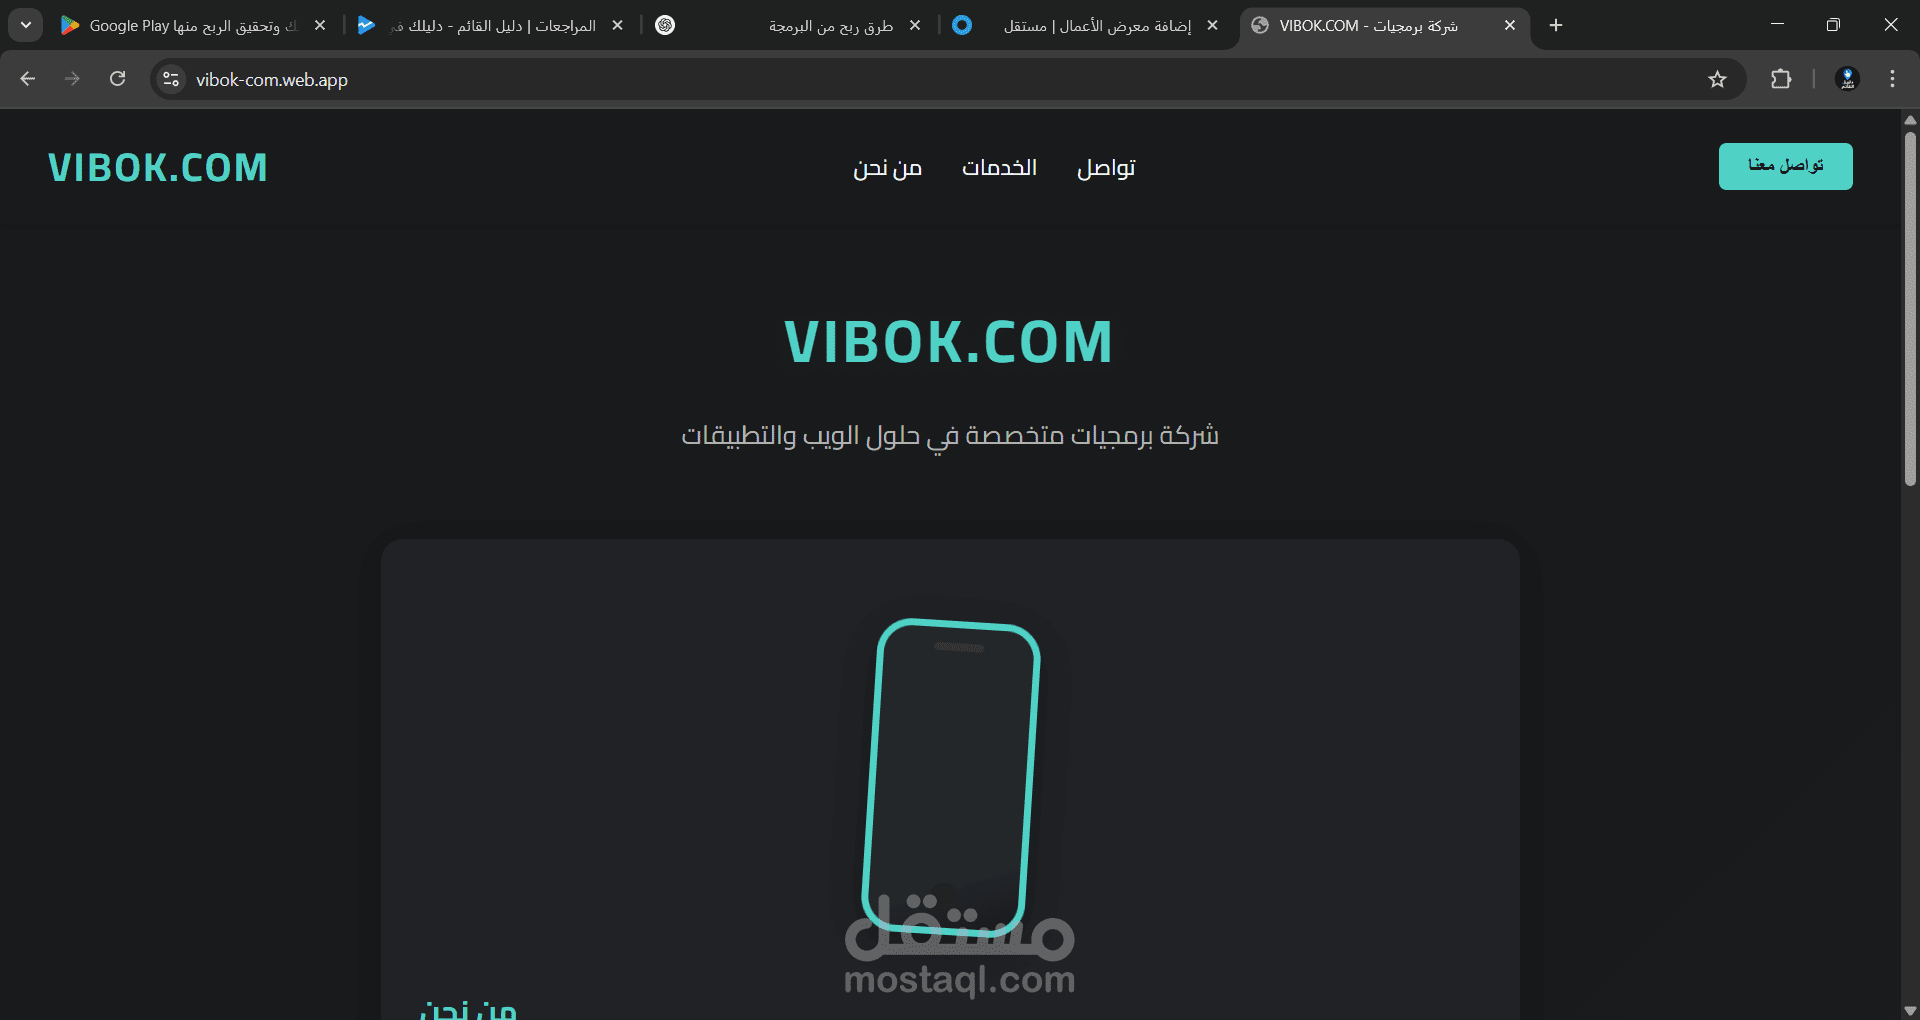Screen dimensions: 1920x1020
Task: View site information icon in address bar
Action: tap(171, 79)
